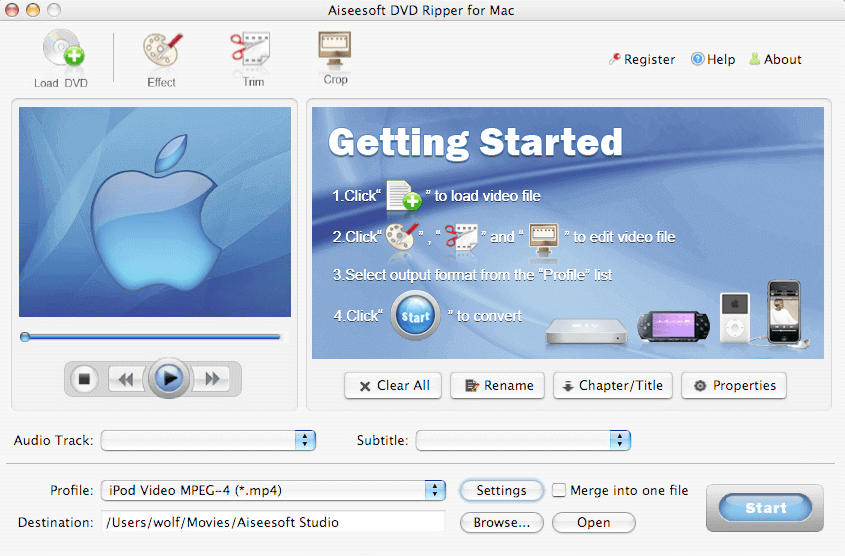Click the PSP device image
845x556 pixels.
point(674,326)
